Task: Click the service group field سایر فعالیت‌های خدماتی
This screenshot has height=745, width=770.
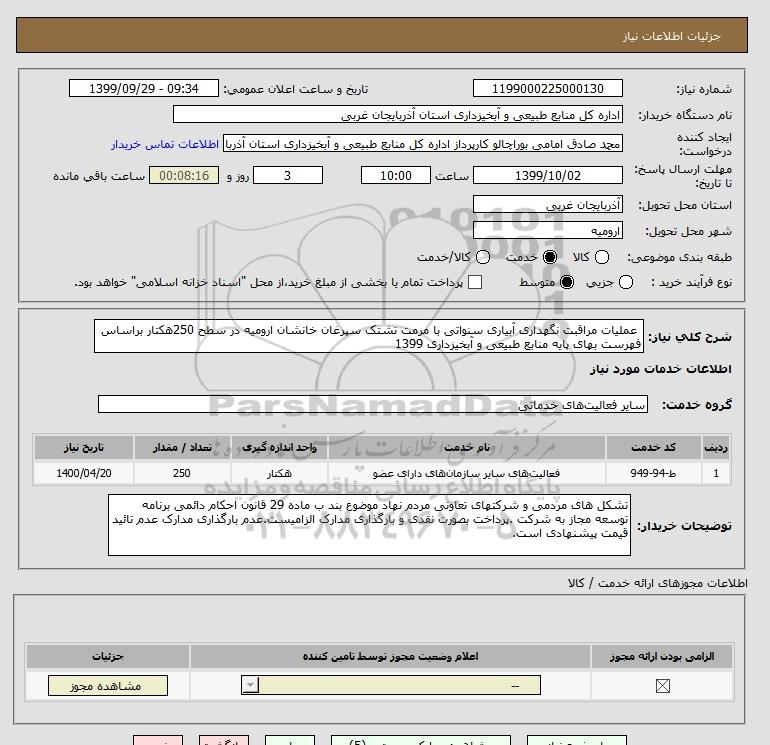Action: 373,404
